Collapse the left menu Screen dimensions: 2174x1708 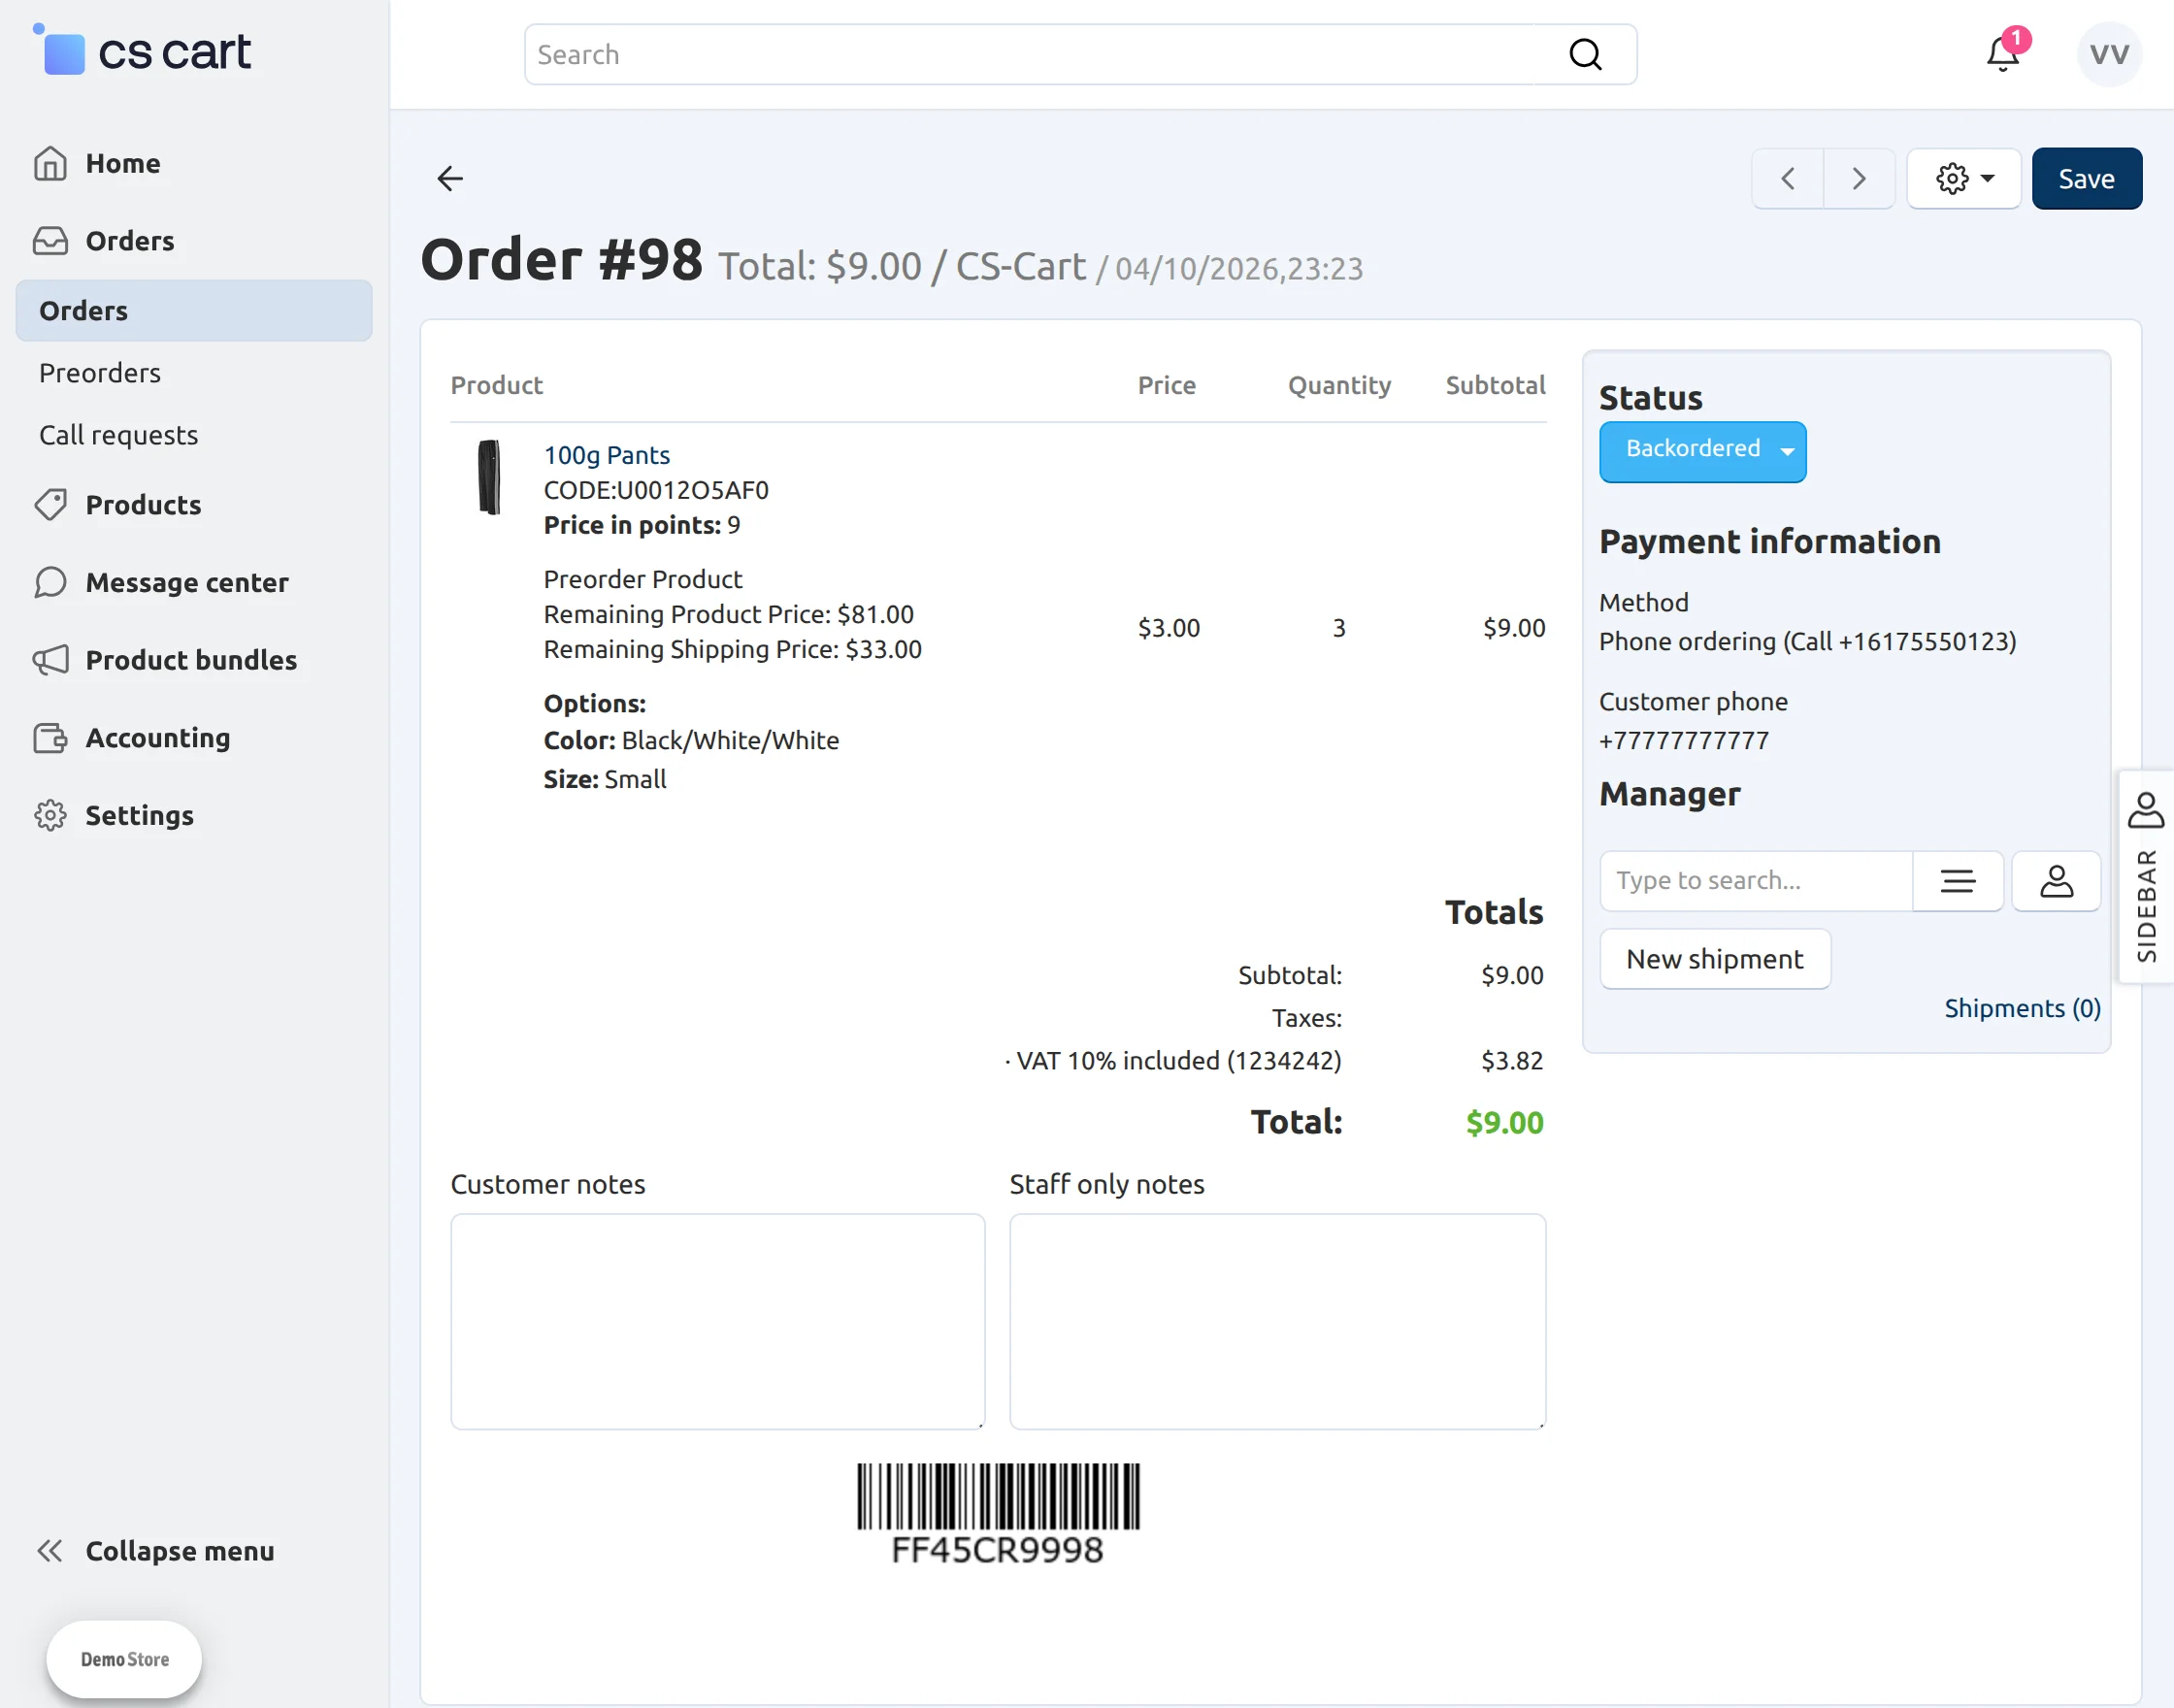click(156, 1551)
